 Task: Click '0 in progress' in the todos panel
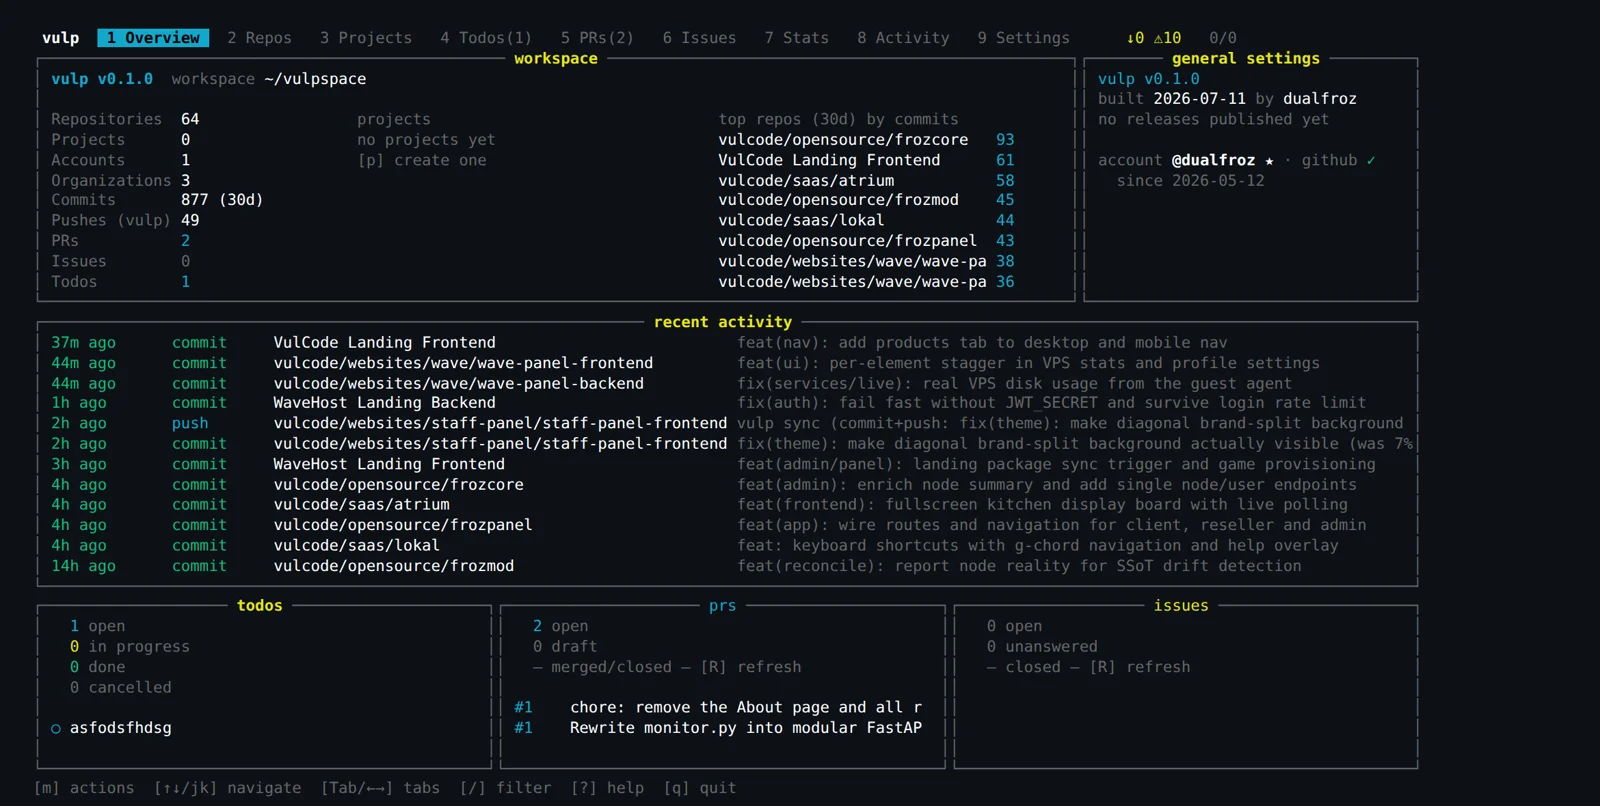tap(129, 647)
